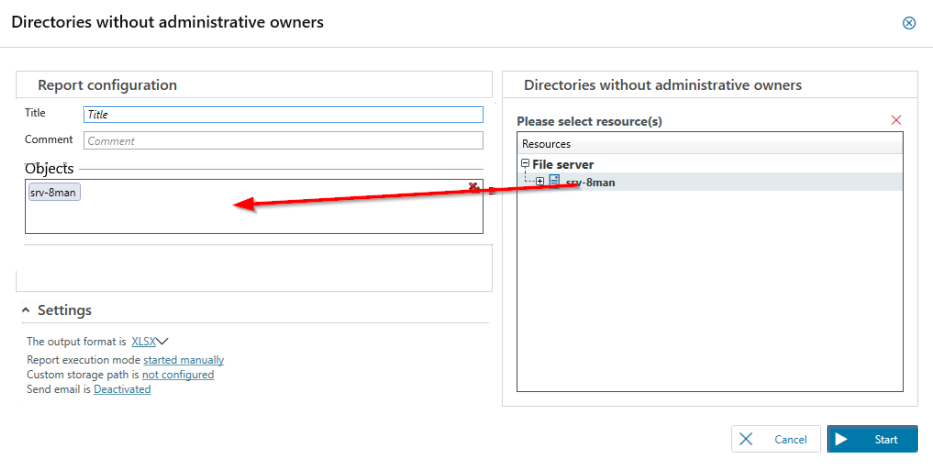Expand the srv-8man tree node
This screenshot has height=469, width=933.
[540, 181]
